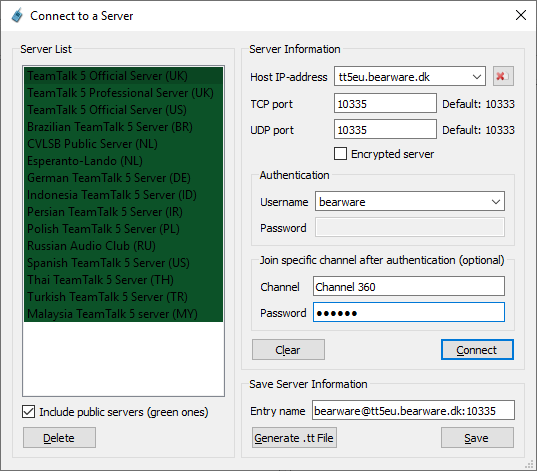Click the Entry name text field
The width and height of the screenshot is (537, 471).
pyautogui.click(x=413, y=410)
